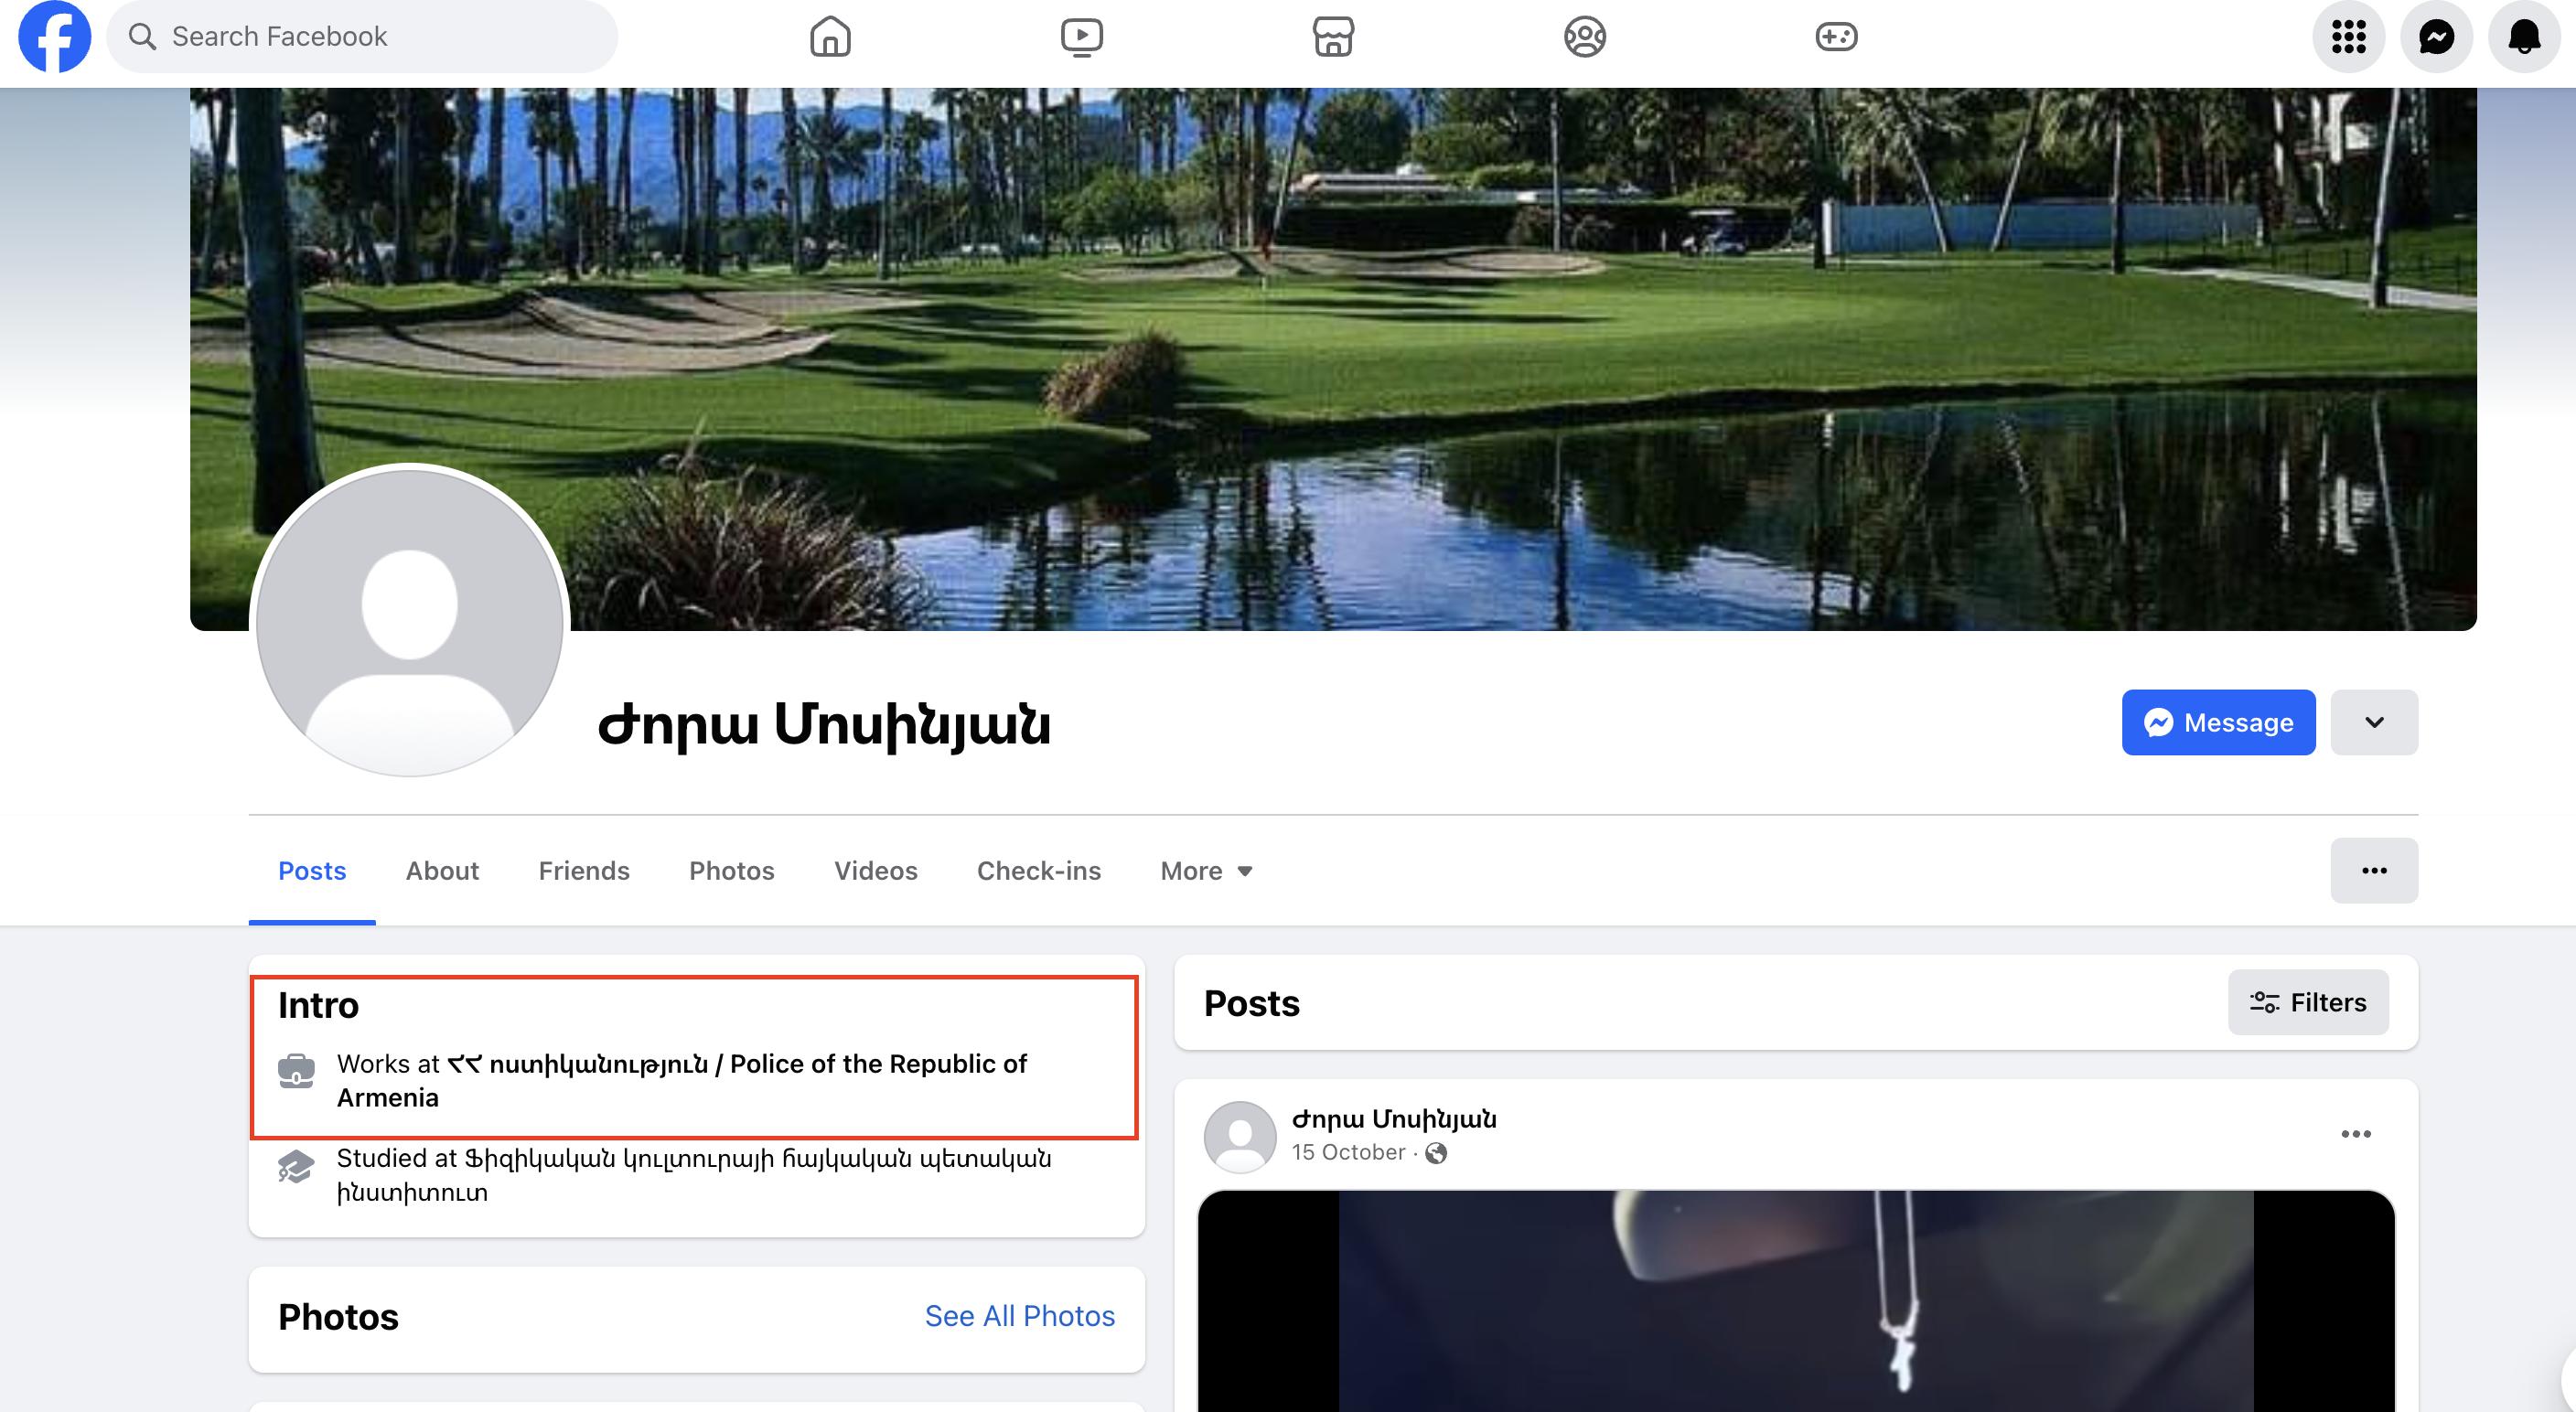Open the Posts Filters button
This screenshot has width=2576, height=1412.
coord(2308,1003)
